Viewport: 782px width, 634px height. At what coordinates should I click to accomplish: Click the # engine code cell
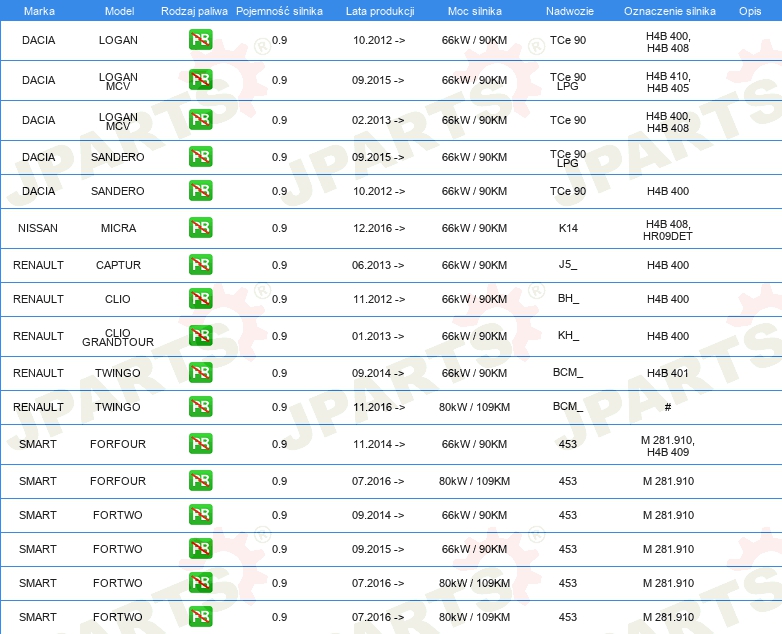668,407
